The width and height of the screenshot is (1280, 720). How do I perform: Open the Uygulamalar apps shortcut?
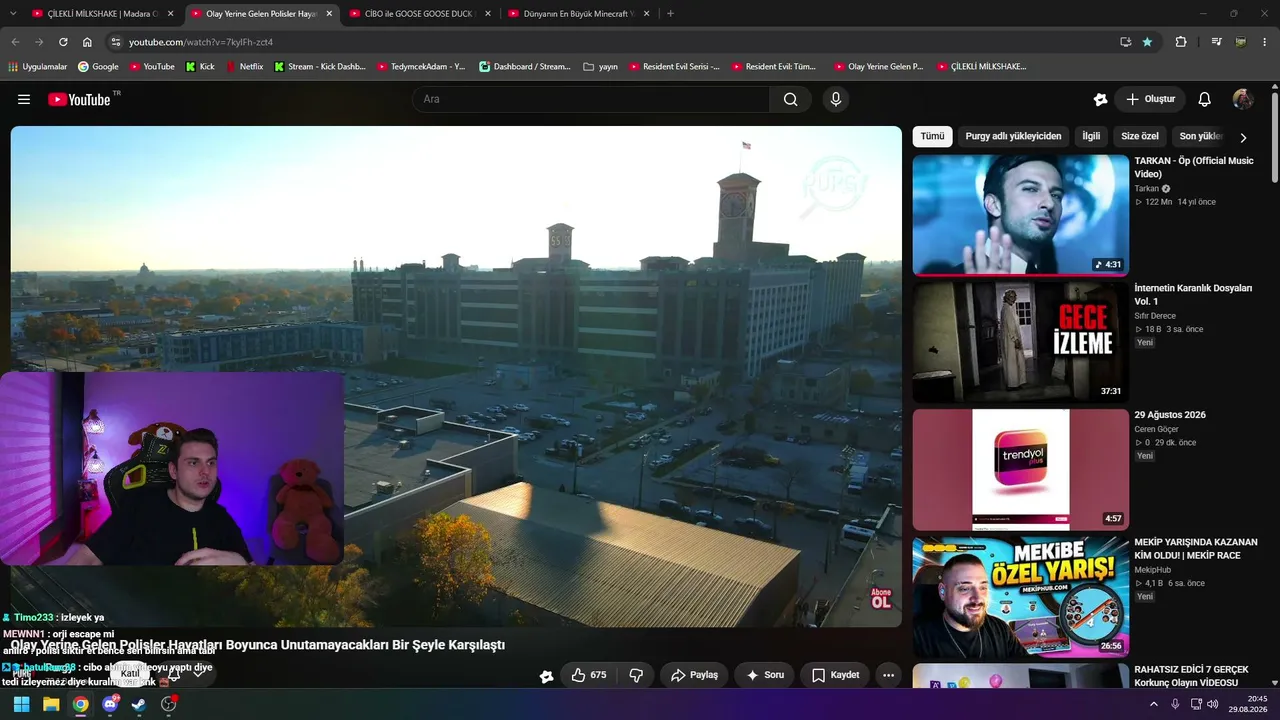[x=38, y=67]
